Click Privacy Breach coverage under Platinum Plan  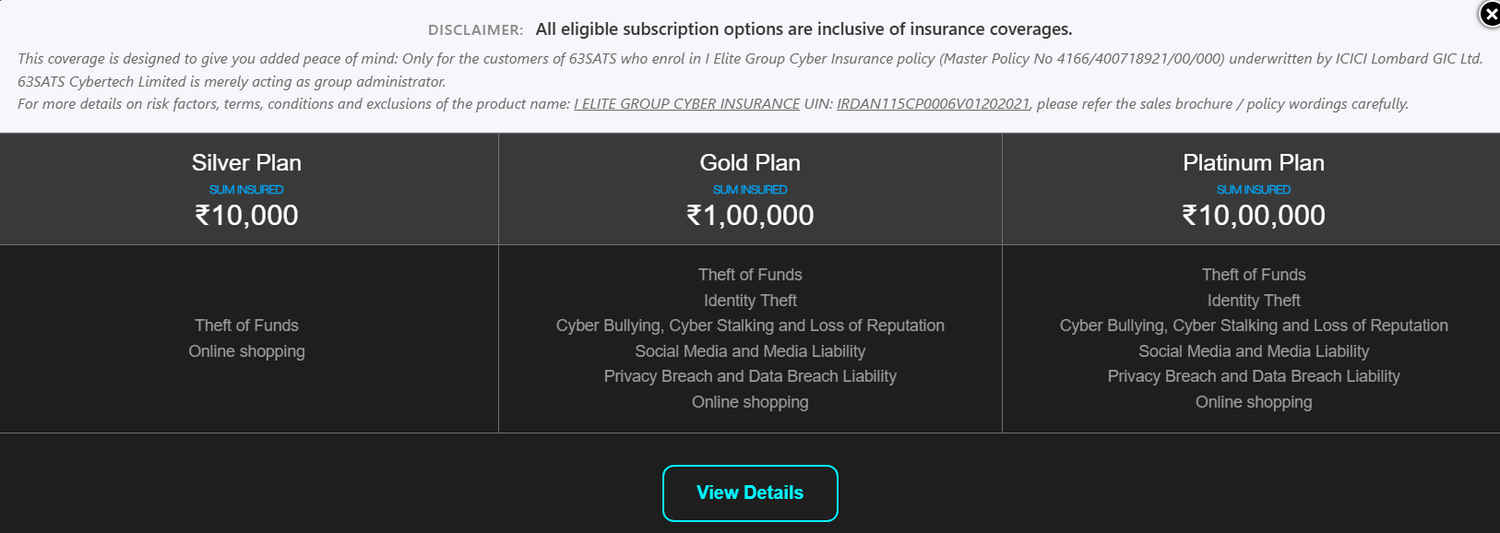(x=1253, y=377)
